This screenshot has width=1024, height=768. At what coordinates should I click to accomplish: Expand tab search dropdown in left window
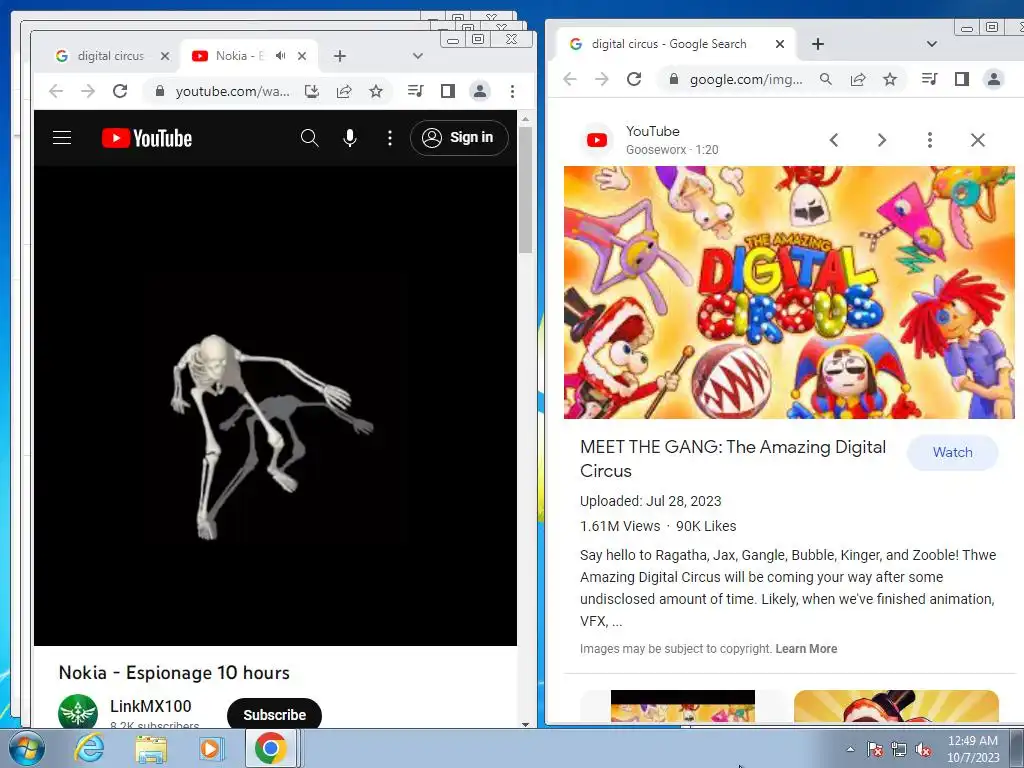418,56
